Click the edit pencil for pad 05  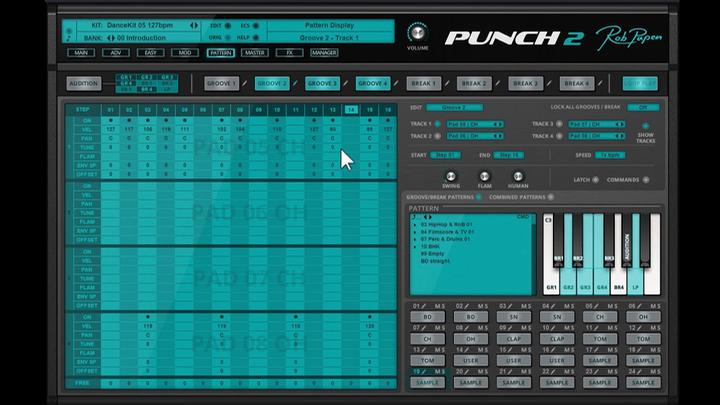596,306
